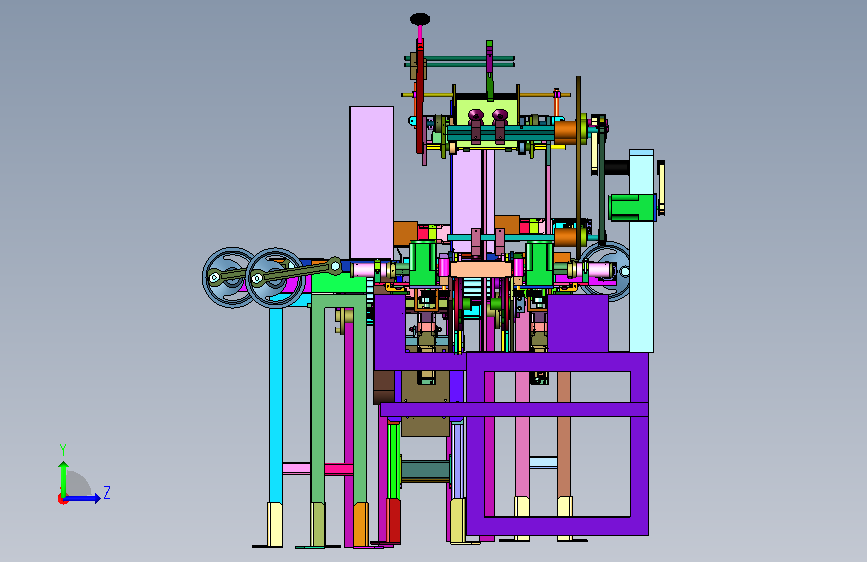The width and height of the screenshot is (867, 562).
Task: Select the tall light-purple panel on the left
Action: (372, 182)
